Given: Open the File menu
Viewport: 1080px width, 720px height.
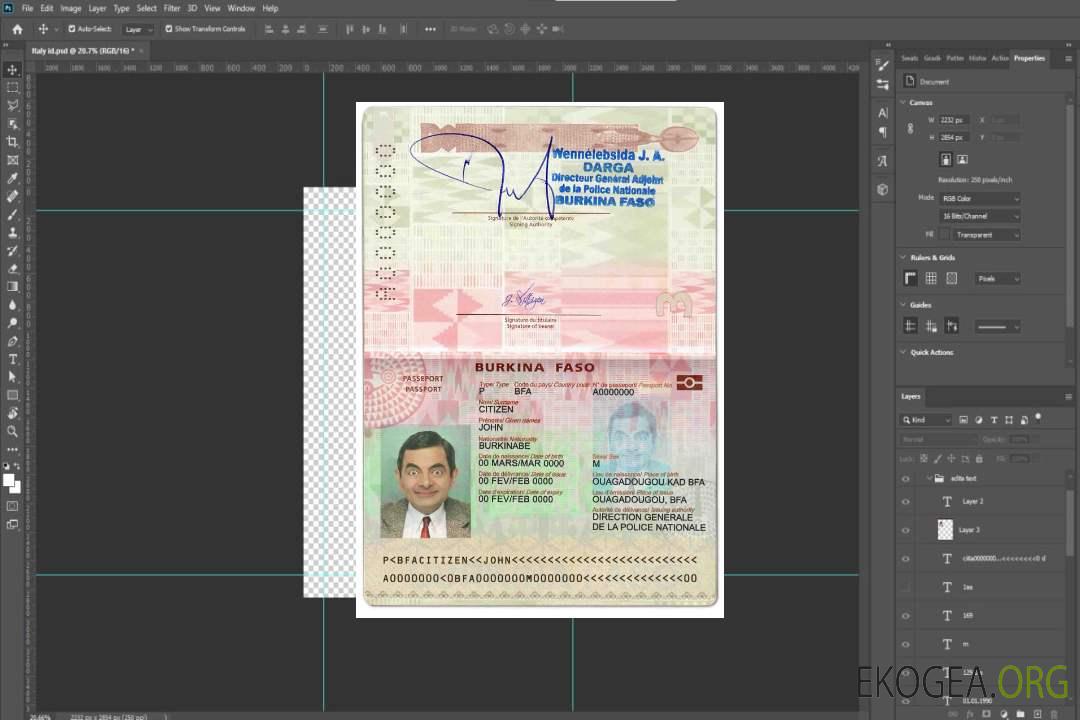Looking at the screenshot, I should click(x=28, y=8).
